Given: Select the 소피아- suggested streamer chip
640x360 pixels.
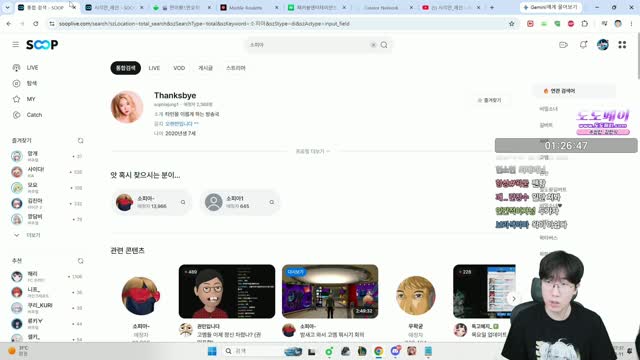Looking at the screenshot, I should [x=151, y=202].
